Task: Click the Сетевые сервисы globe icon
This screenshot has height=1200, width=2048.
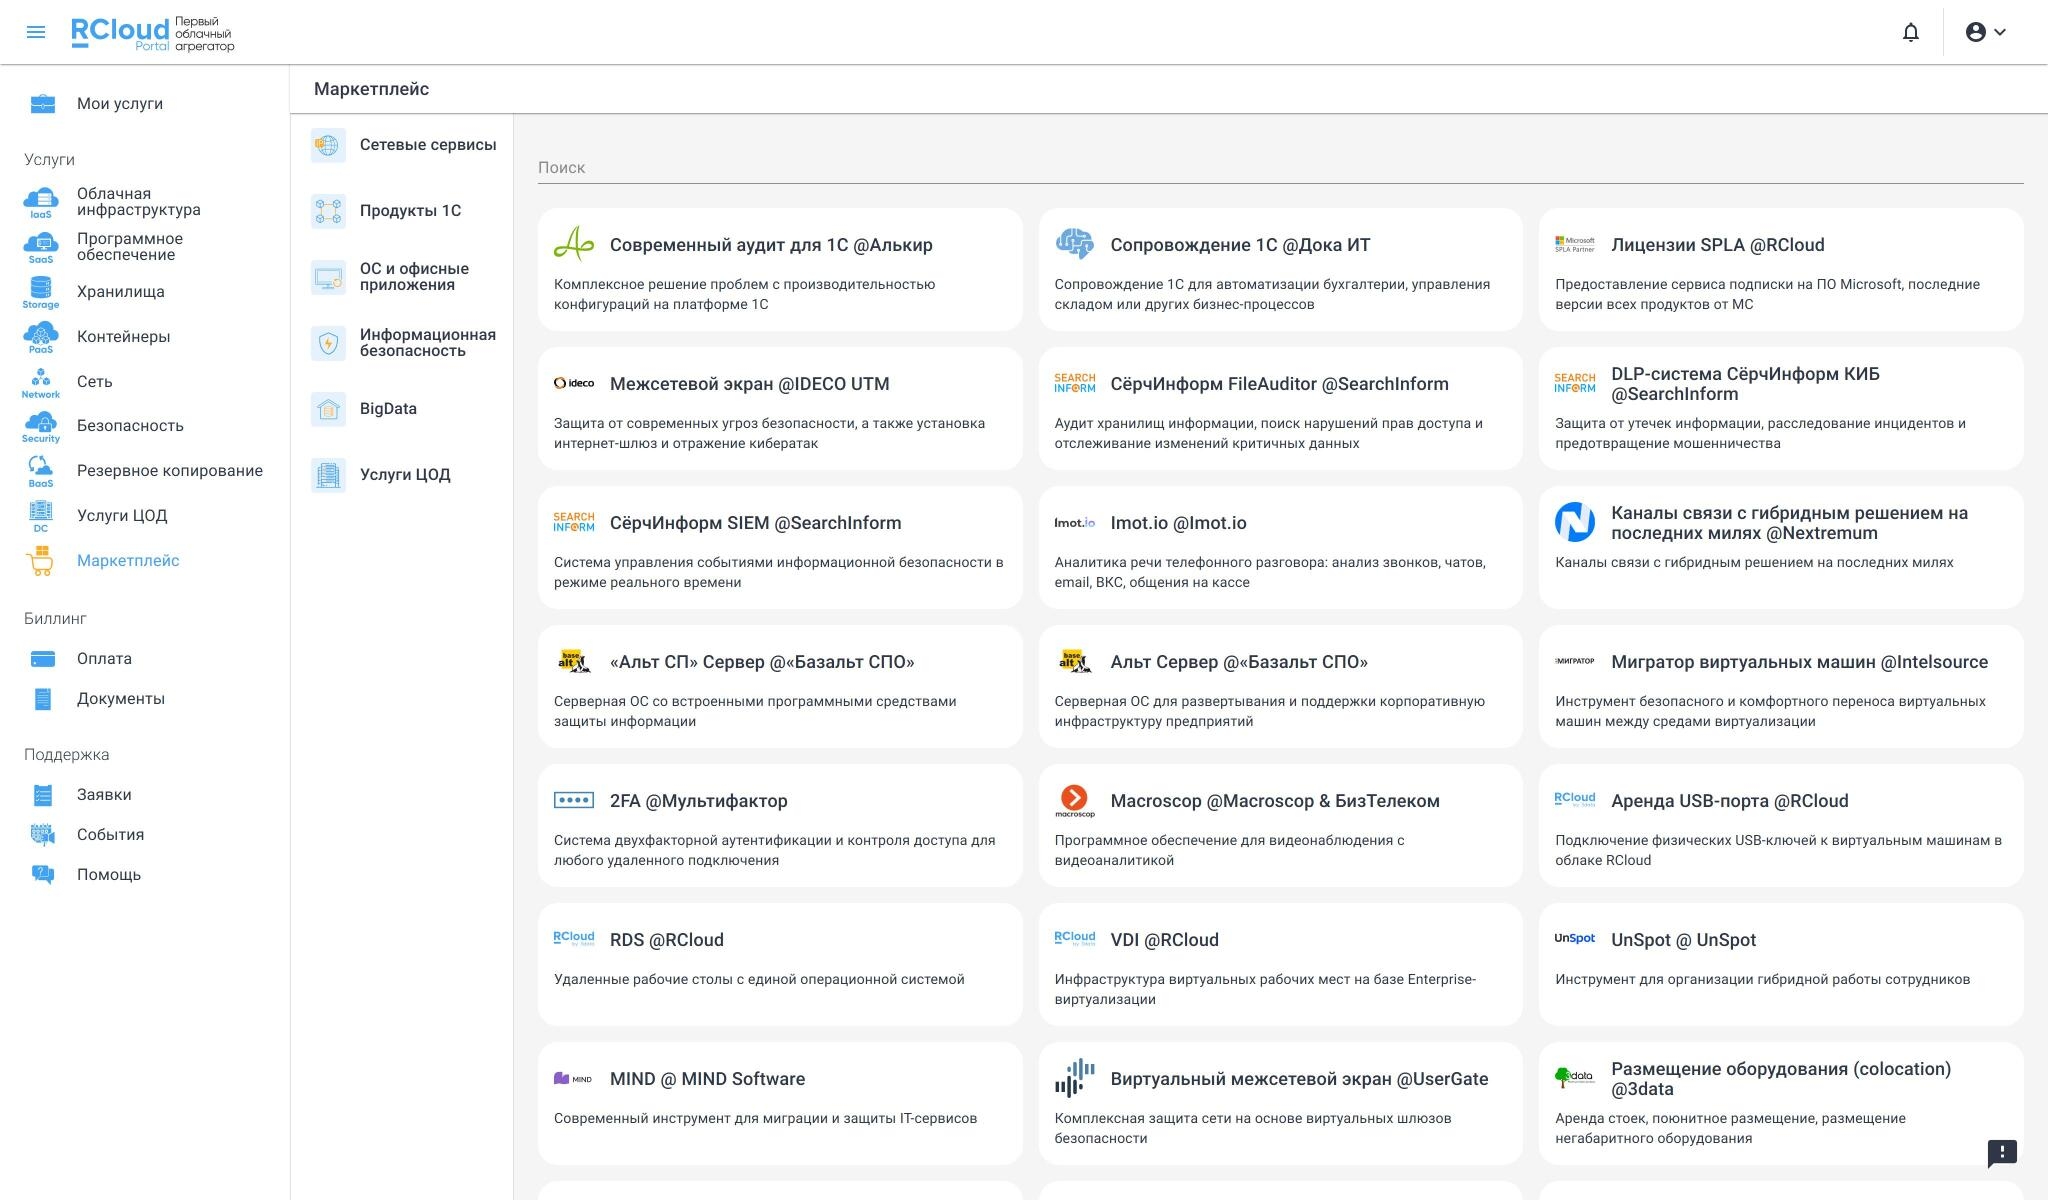Action: tap(328, 145)
